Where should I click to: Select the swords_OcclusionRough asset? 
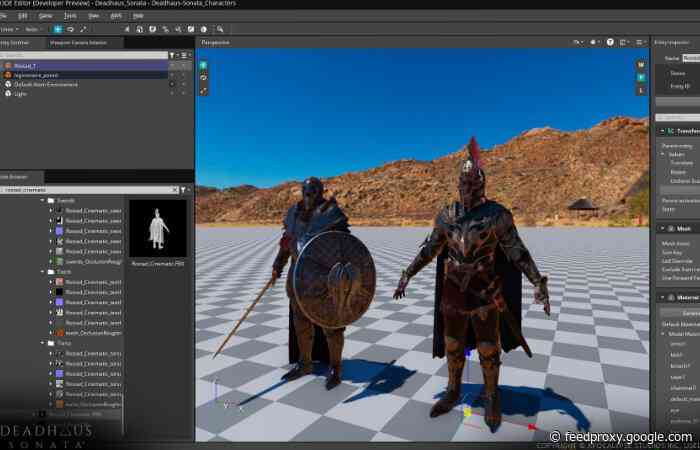89,262
